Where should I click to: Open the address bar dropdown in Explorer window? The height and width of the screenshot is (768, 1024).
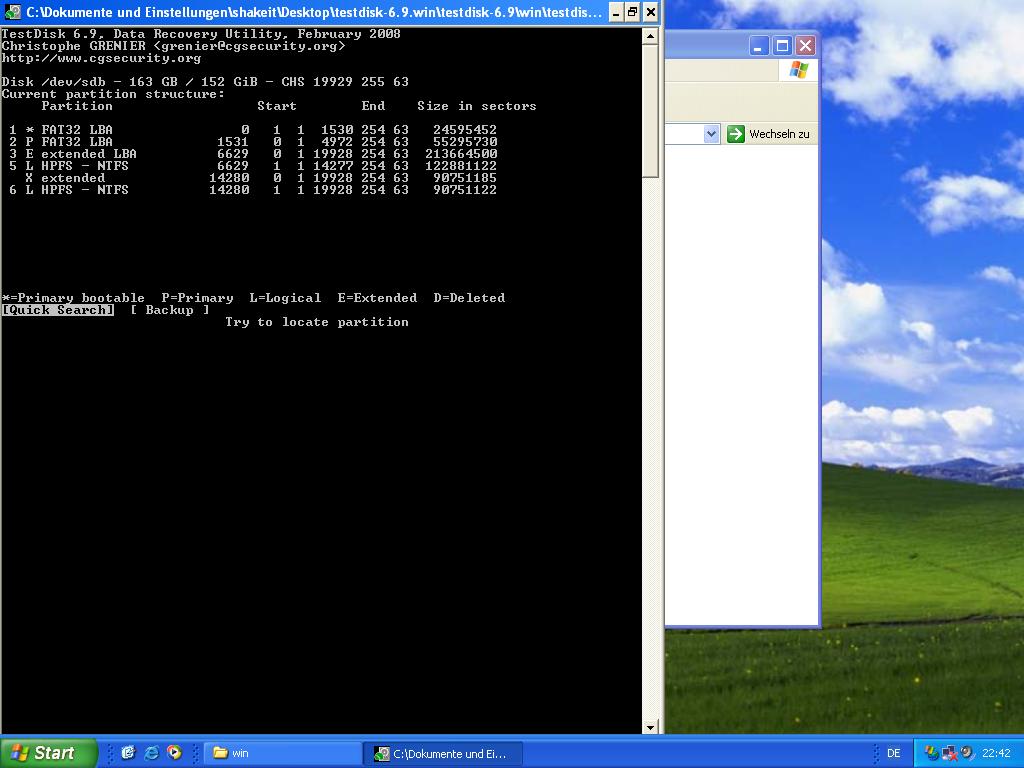click(711, 134)
